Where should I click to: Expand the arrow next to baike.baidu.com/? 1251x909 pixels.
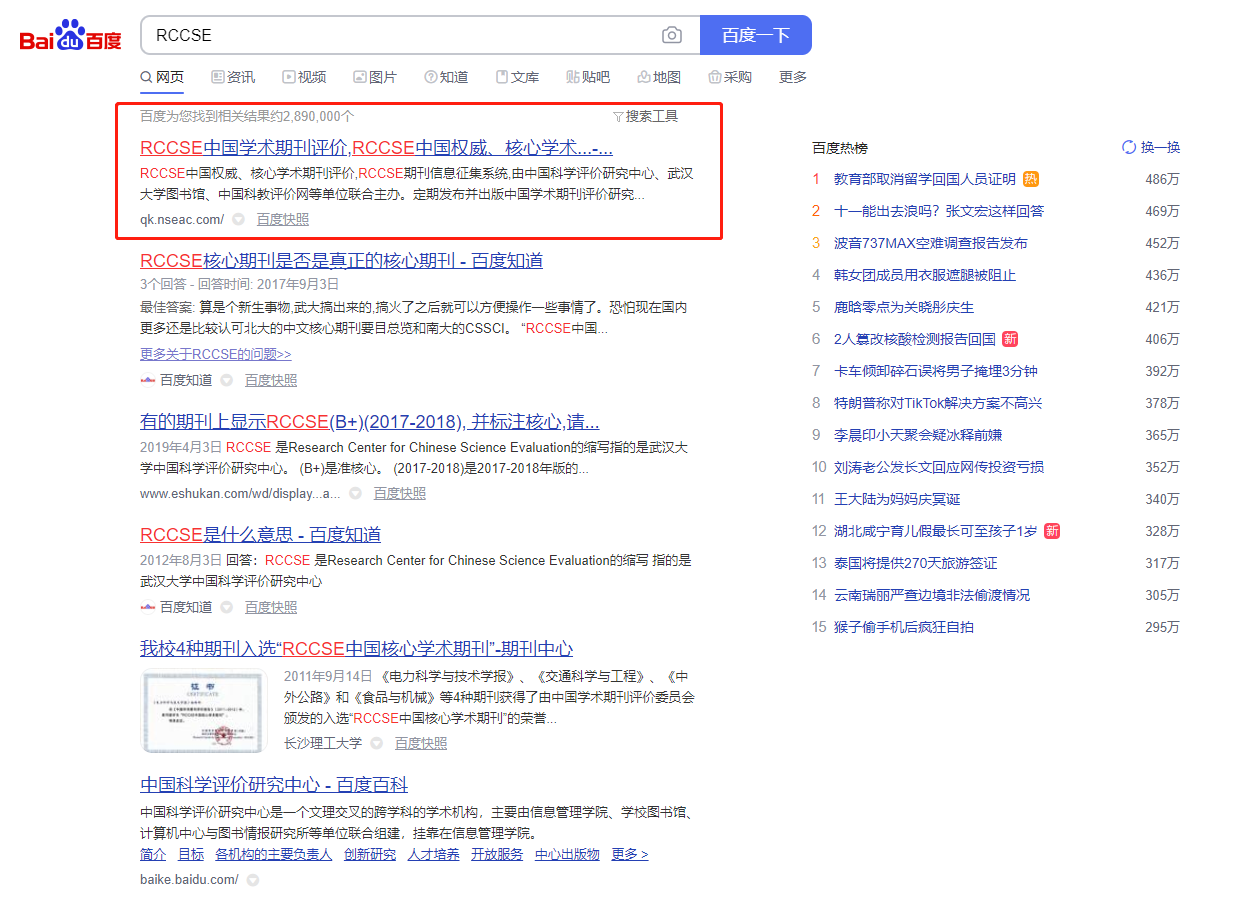point(253,880)
